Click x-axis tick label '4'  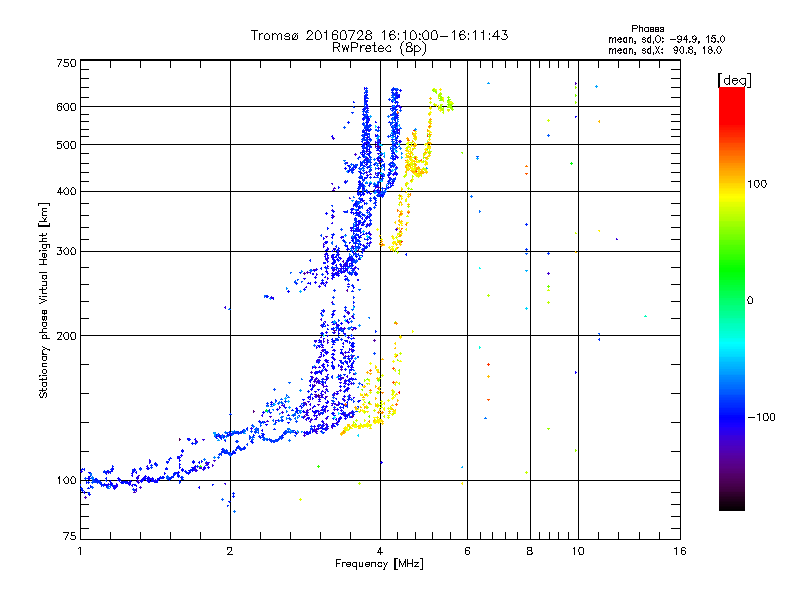pos(380,551)
